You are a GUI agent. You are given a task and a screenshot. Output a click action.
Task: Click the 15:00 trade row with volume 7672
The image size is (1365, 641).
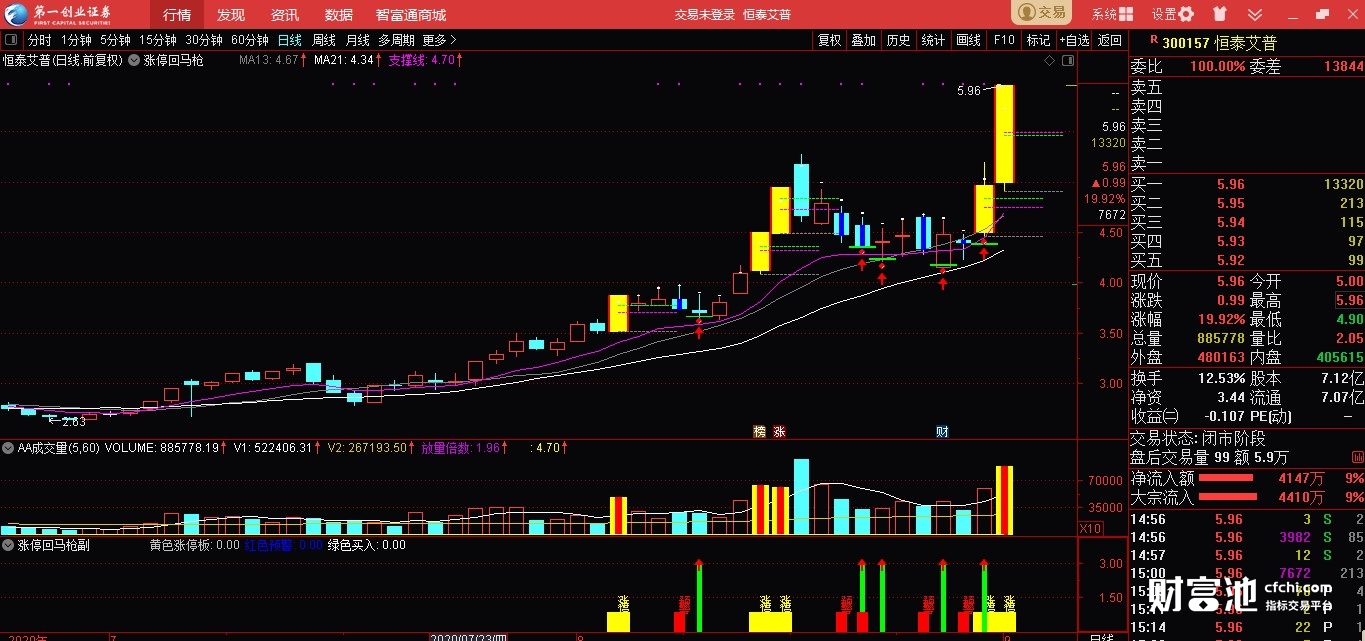(x=1247, y=573)
